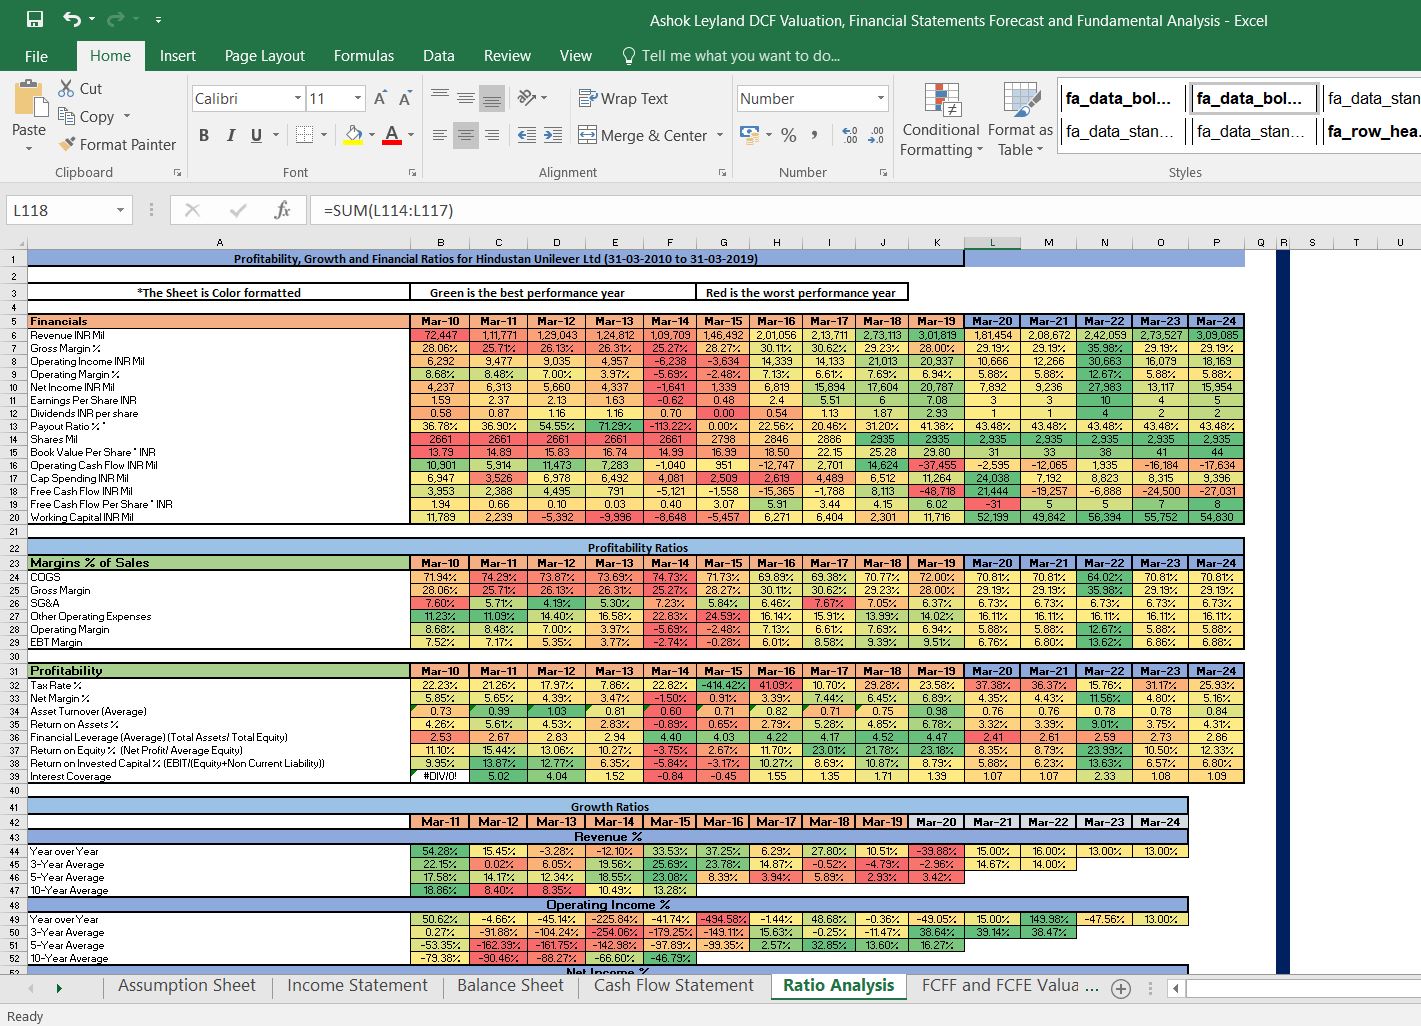Click the L118 Name Box field
Screen dimensions: 1421x1026
click(60, 210)
